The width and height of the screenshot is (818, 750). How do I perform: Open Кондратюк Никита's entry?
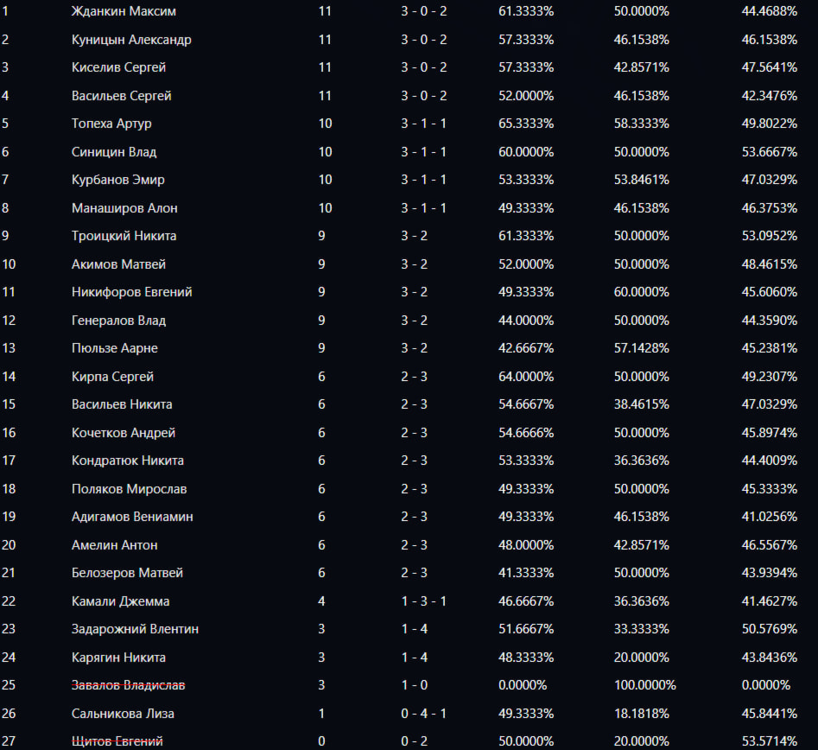[127, 461]
